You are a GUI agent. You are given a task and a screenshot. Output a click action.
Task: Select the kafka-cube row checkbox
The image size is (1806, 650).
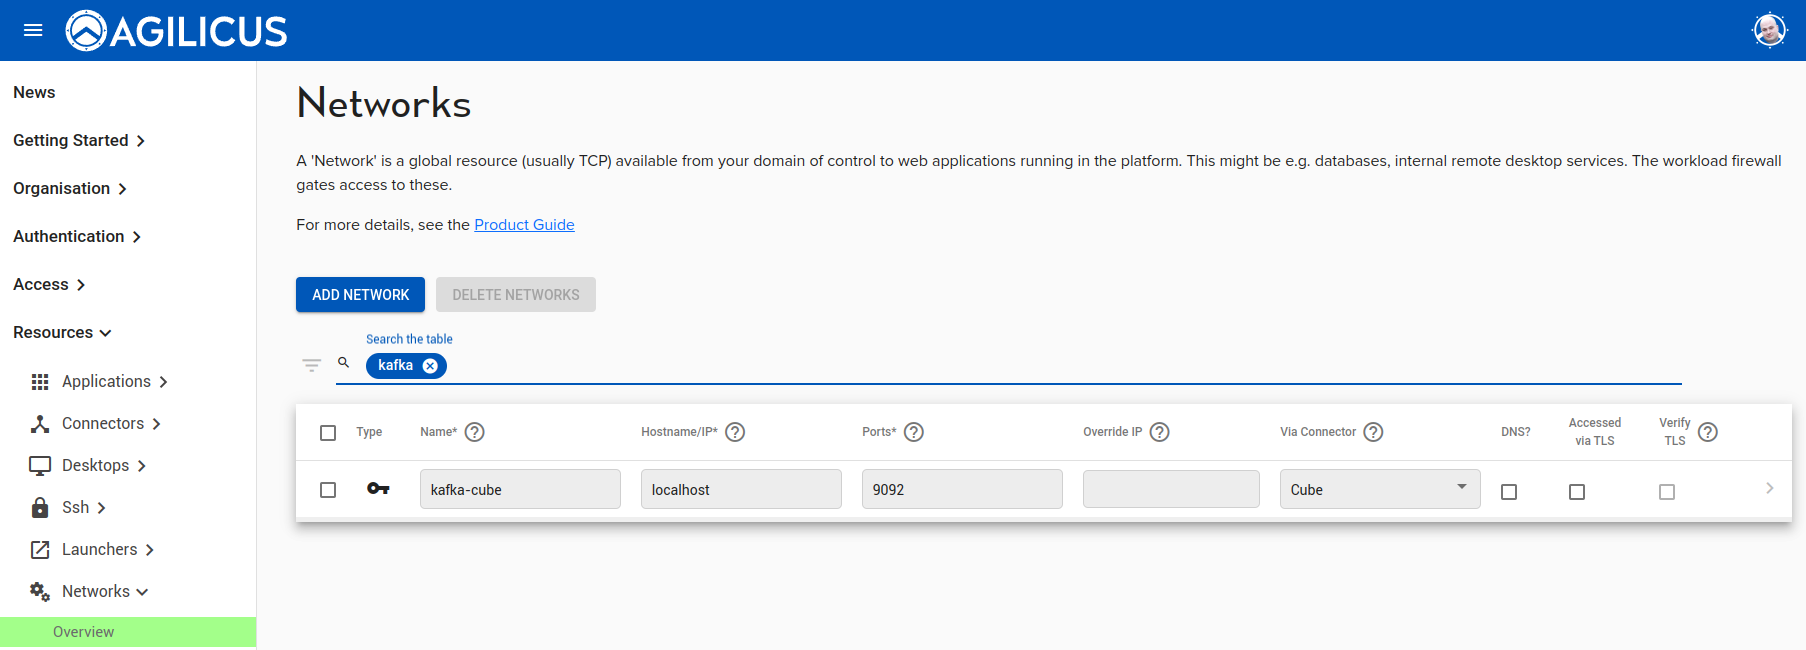coord(328,490)
